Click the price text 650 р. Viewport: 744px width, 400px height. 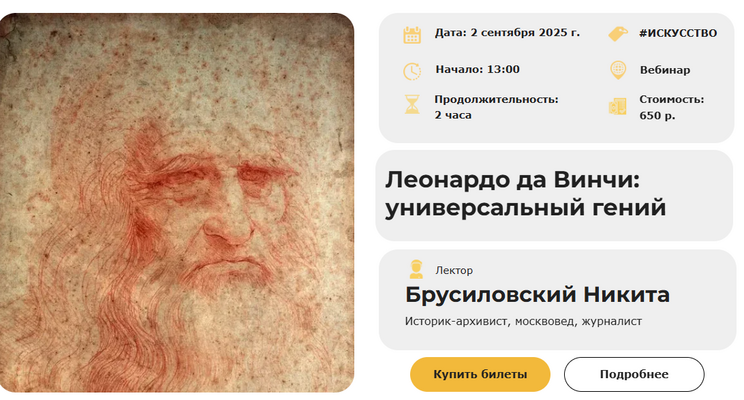click(x=657, y=115)
